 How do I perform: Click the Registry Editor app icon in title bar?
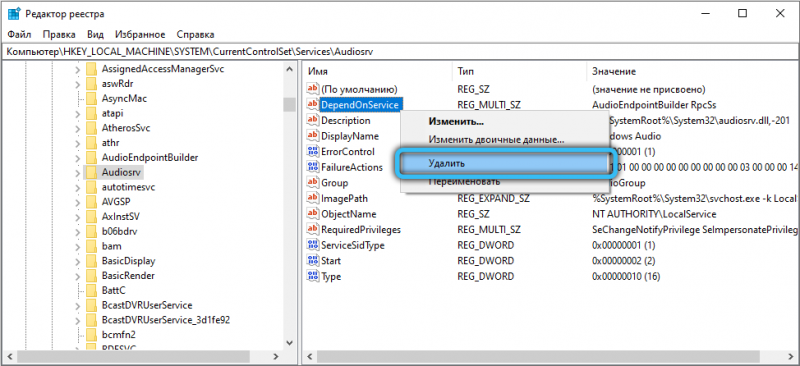pos(14,13)
